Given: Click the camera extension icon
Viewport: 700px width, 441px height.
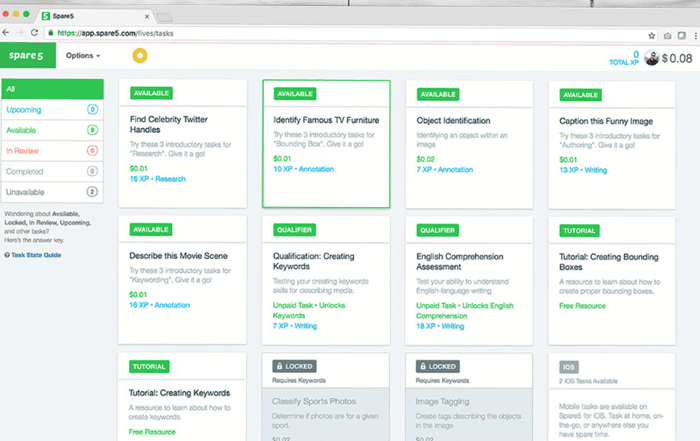Looking at the screenshot, I should pyautogui.click(x=667, y=36).
